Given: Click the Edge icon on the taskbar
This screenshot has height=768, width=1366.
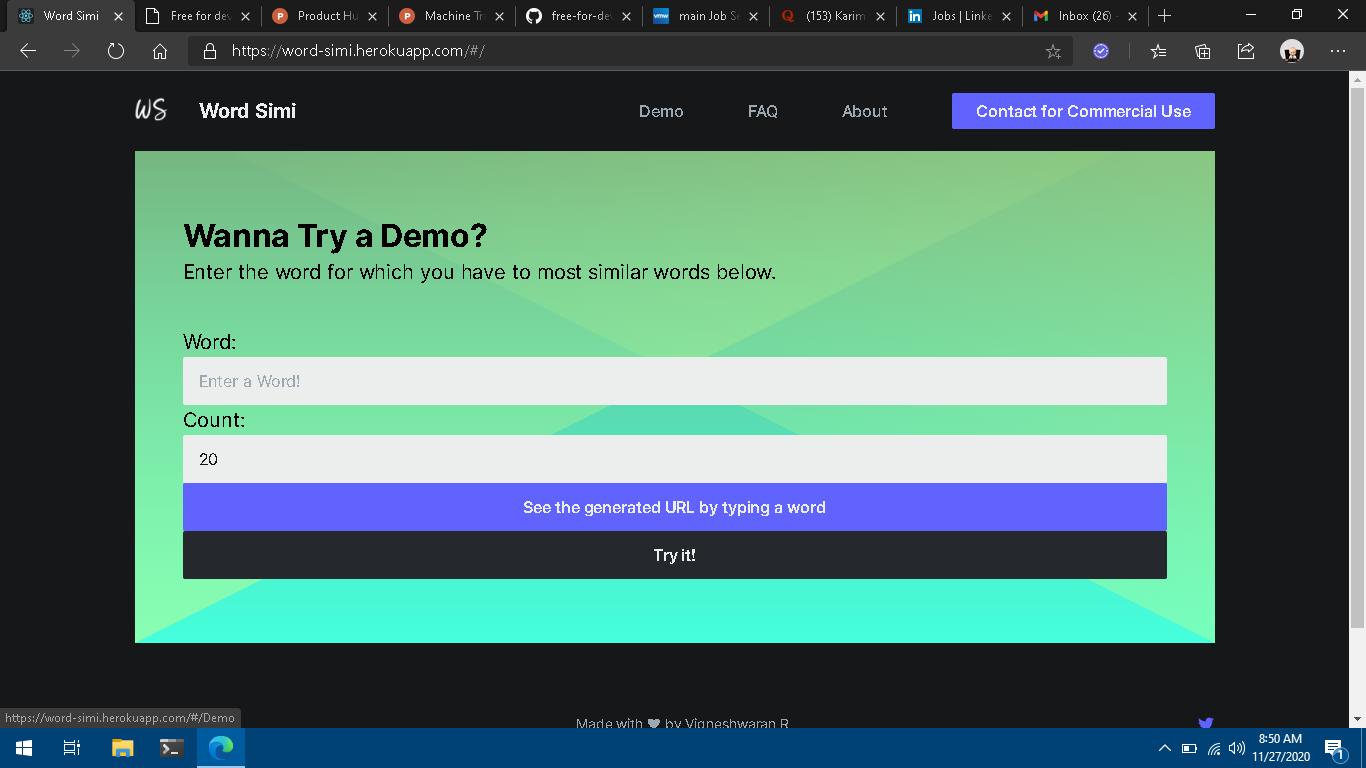Looking at the screenshot, I should coord(221,748).
